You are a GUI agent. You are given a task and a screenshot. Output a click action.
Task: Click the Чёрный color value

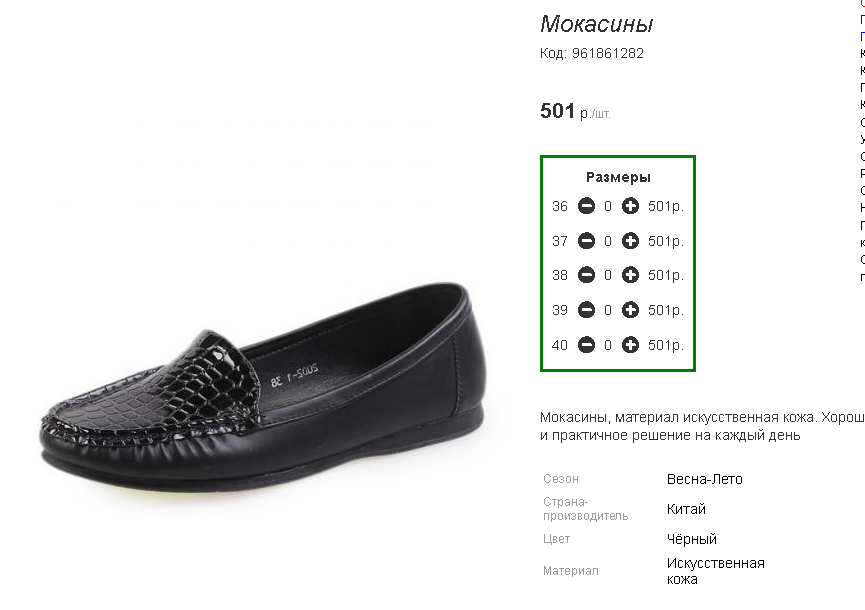pyautogui.click(x=692, y=539)
